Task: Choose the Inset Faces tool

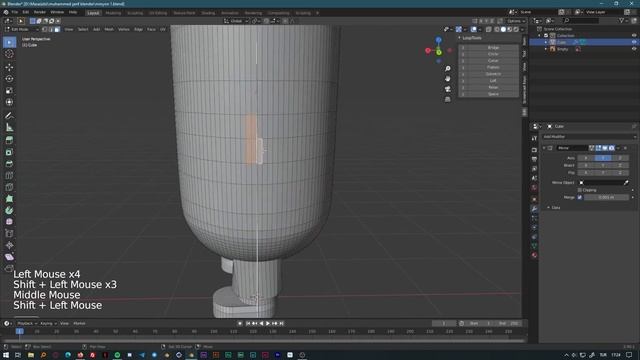Action: 9,152
